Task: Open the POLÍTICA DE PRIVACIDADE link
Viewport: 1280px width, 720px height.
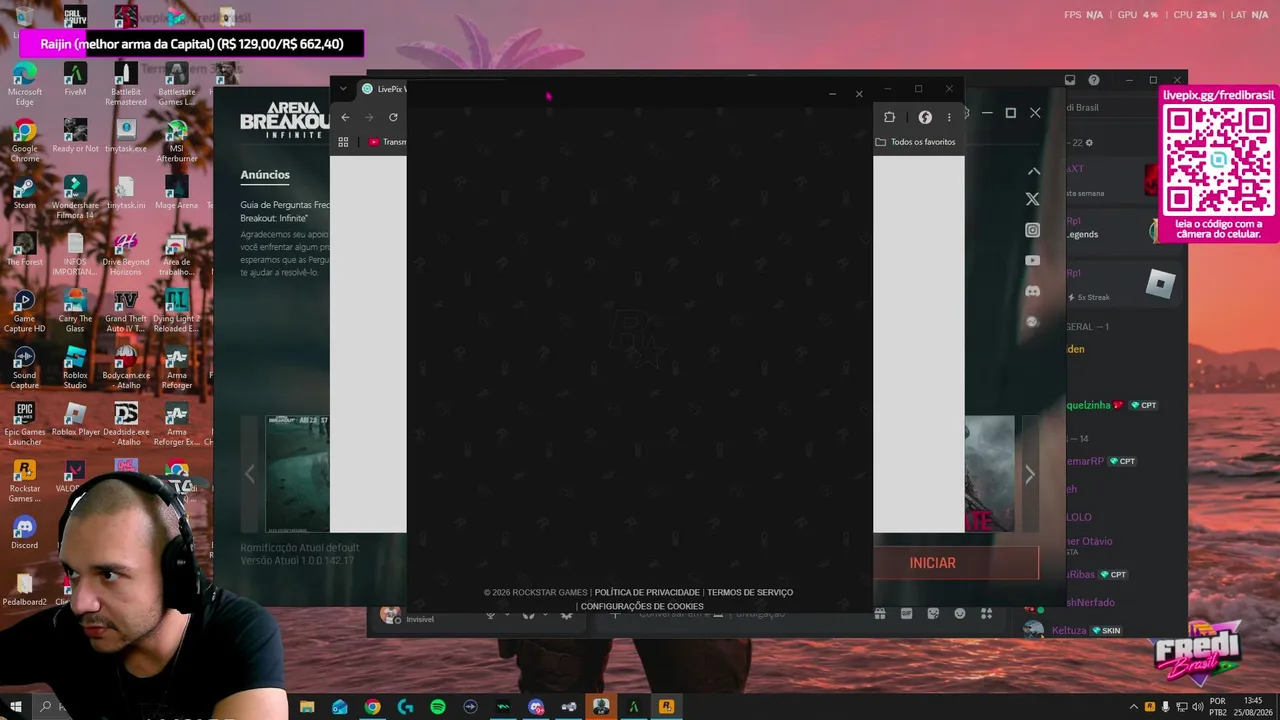Action: 647,592
